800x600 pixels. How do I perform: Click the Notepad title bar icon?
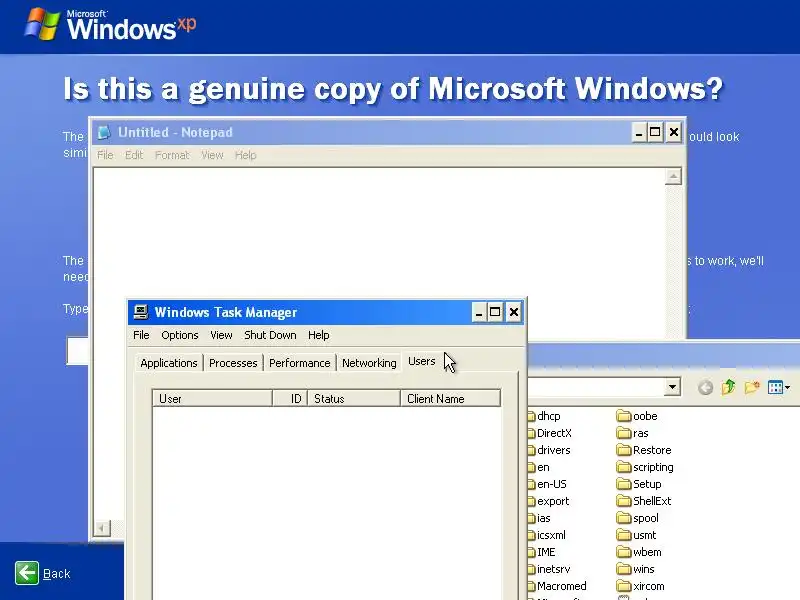coord(104,132)
